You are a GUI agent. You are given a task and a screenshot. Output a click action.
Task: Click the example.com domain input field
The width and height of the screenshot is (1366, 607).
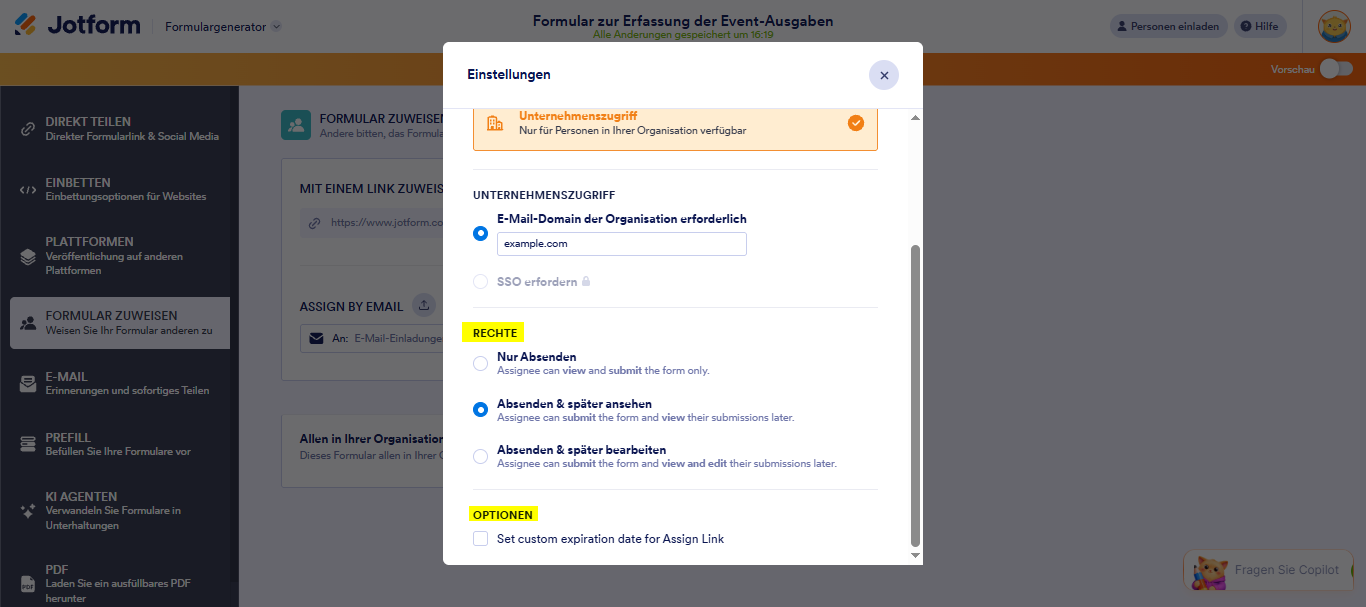622,244
